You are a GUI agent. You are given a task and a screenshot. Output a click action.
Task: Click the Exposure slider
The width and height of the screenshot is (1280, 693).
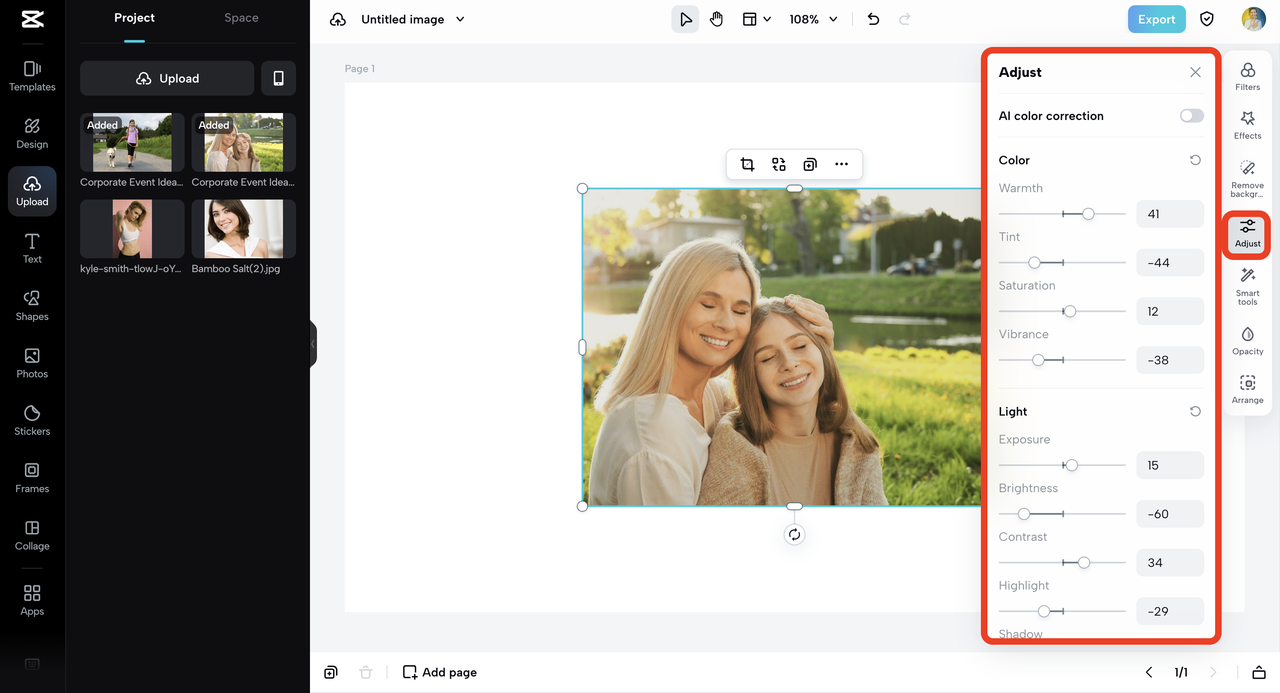[x=1062, y=465]
